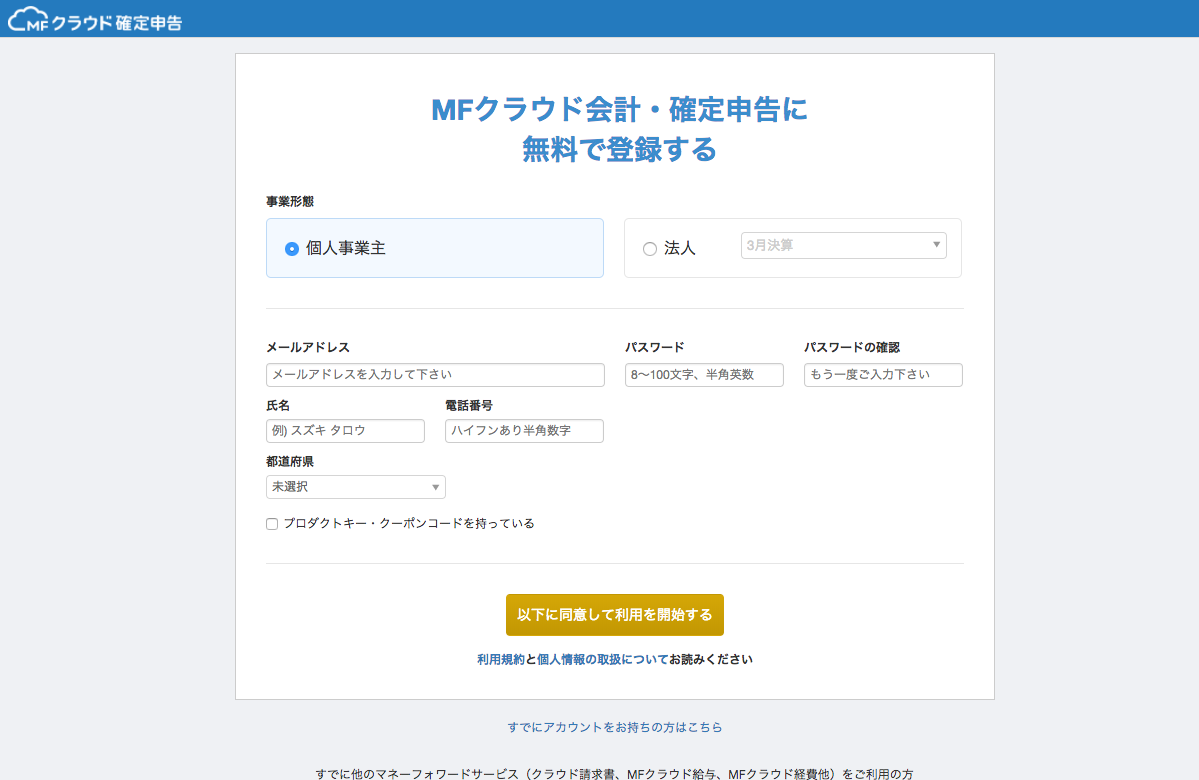Open the 都道府県 dropdown
The width and height of the screenshot is (1199, 780).
pos(356,487)
